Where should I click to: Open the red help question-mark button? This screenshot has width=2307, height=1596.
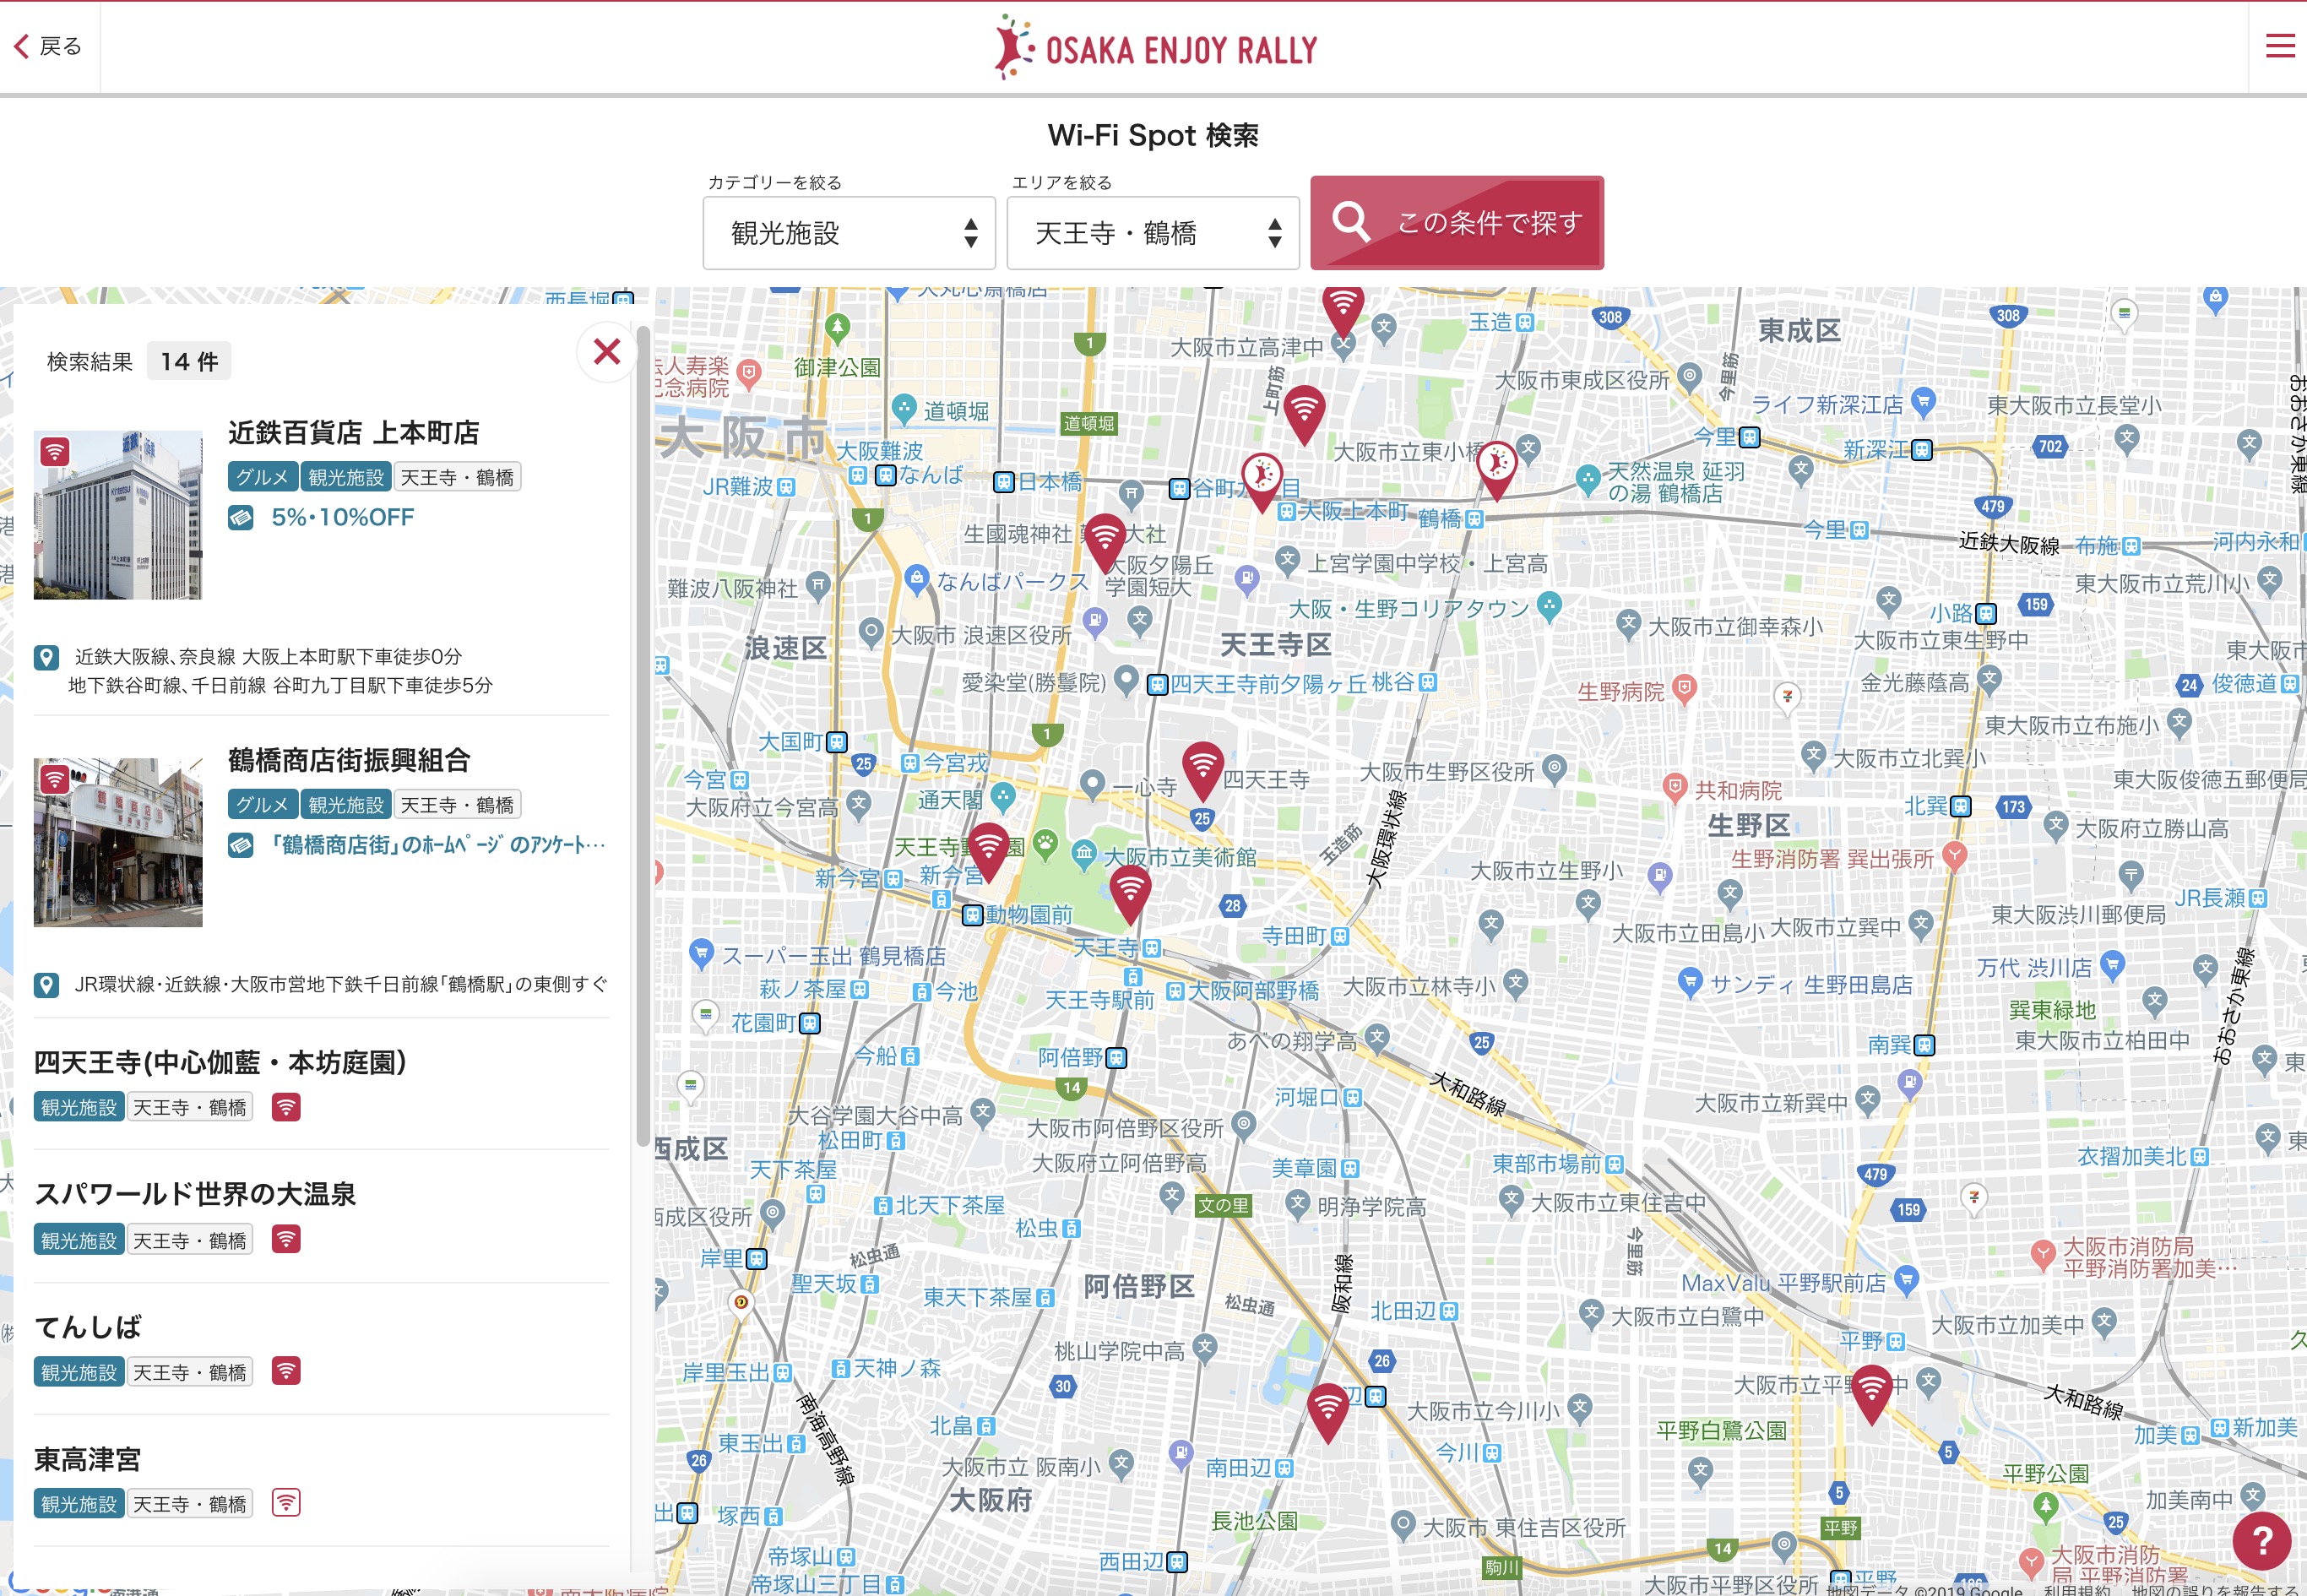click(x=2261, y=1541)
